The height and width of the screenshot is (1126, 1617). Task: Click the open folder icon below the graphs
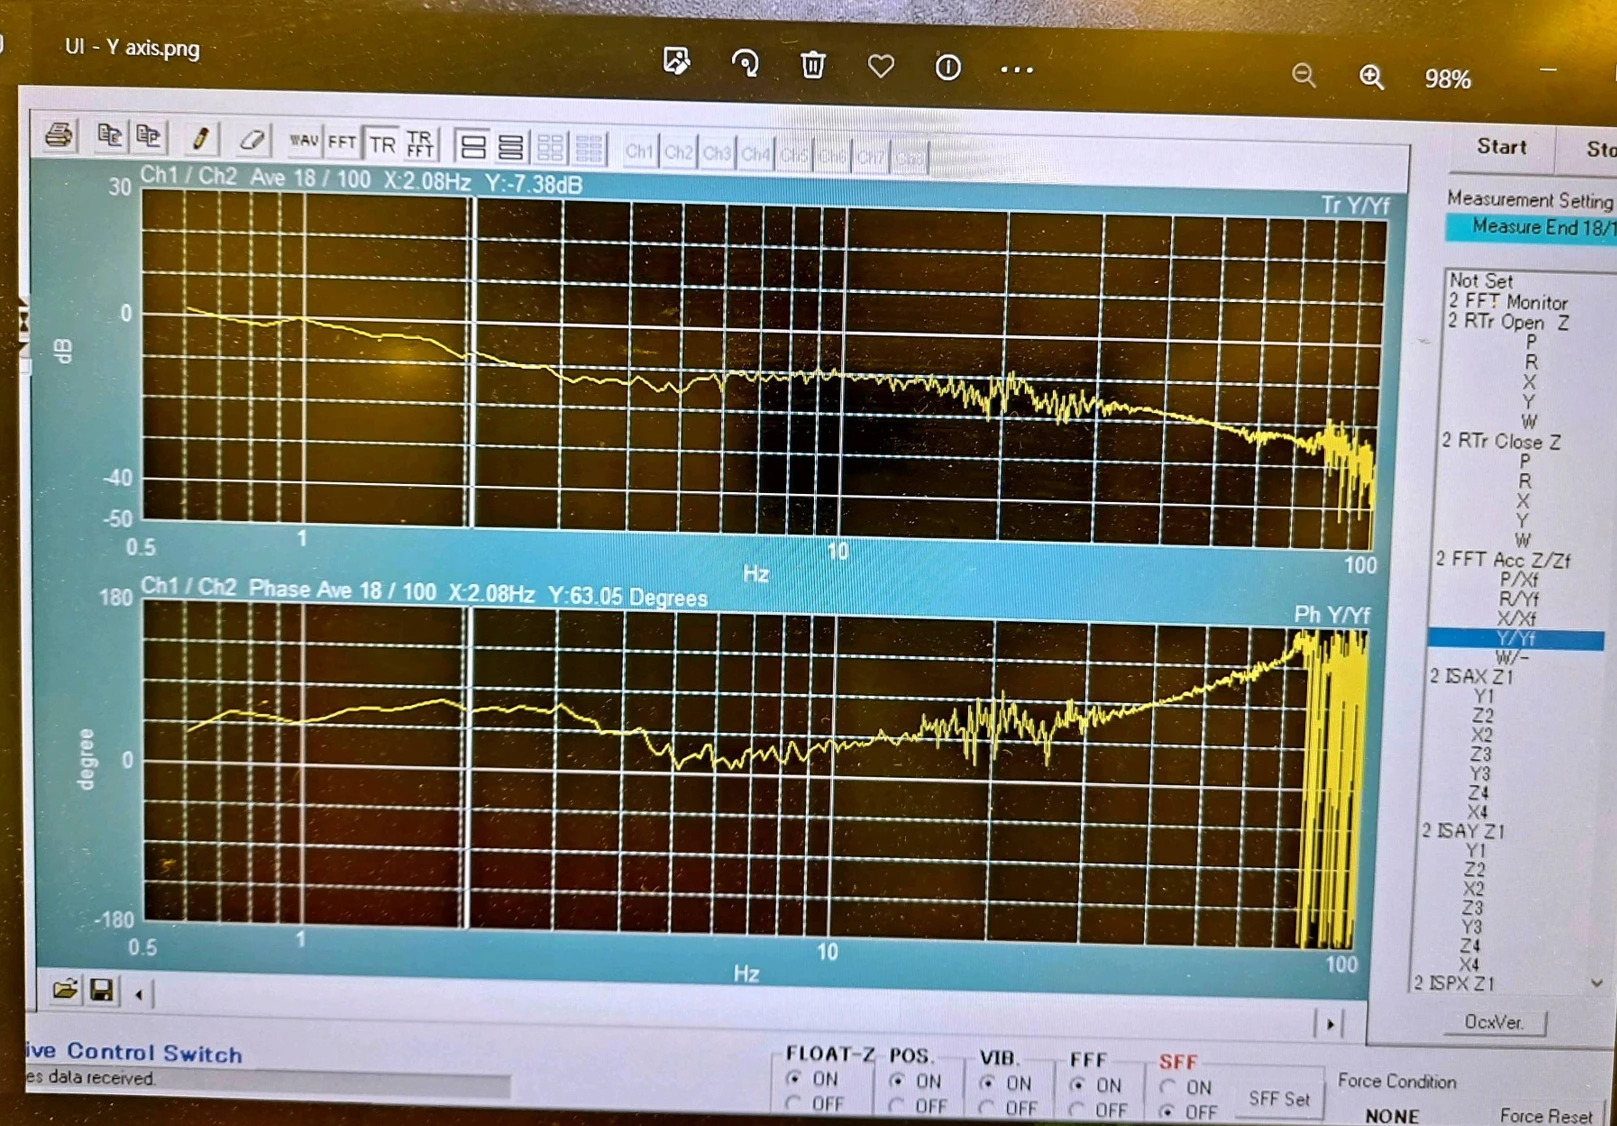(65, 990)
